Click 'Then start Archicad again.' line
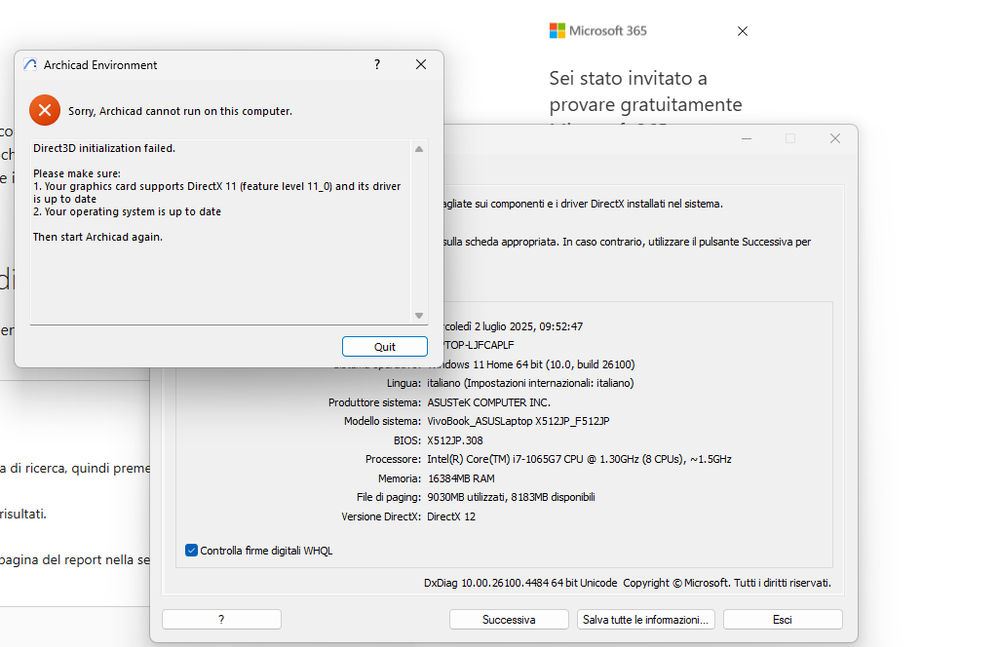This screenshot has height=647, width=999. pos(97,237)
